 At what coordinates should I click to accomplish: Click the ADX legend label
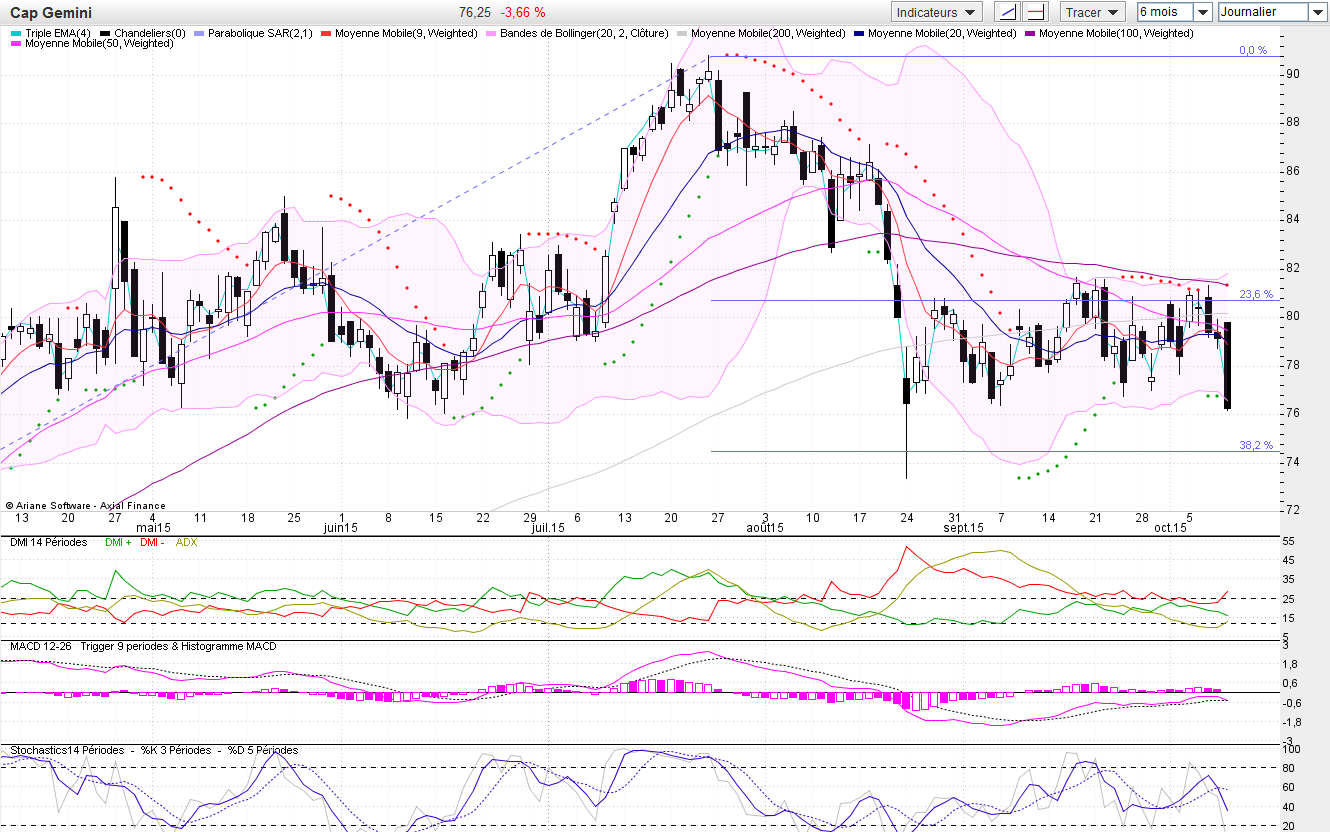(x=186, y=542)
